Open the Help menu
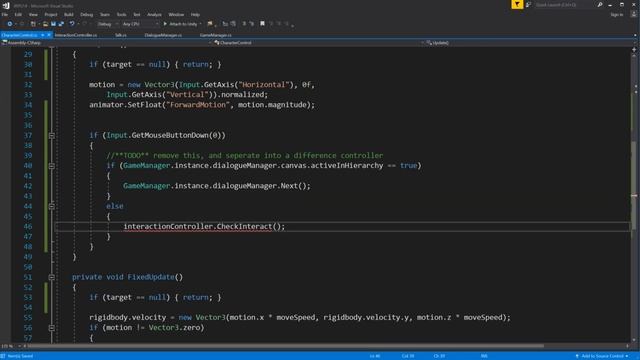Image resolution: width=640 pixels, height=360 pixels. [195, 14]
